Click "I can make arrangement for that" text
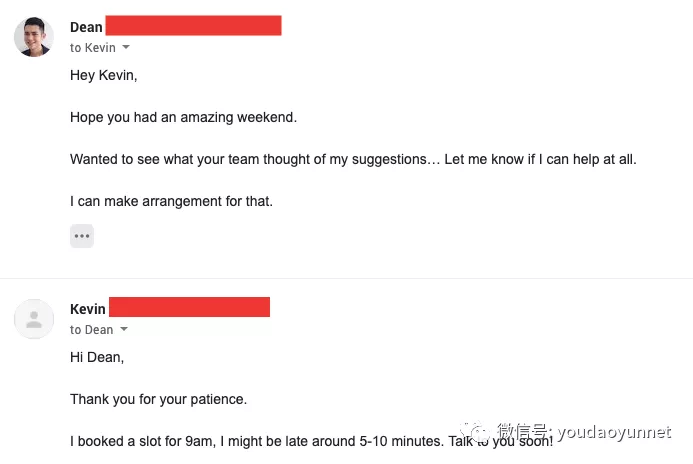The height and width of the screenshot is (464, 693). click(x=171, y=201)
